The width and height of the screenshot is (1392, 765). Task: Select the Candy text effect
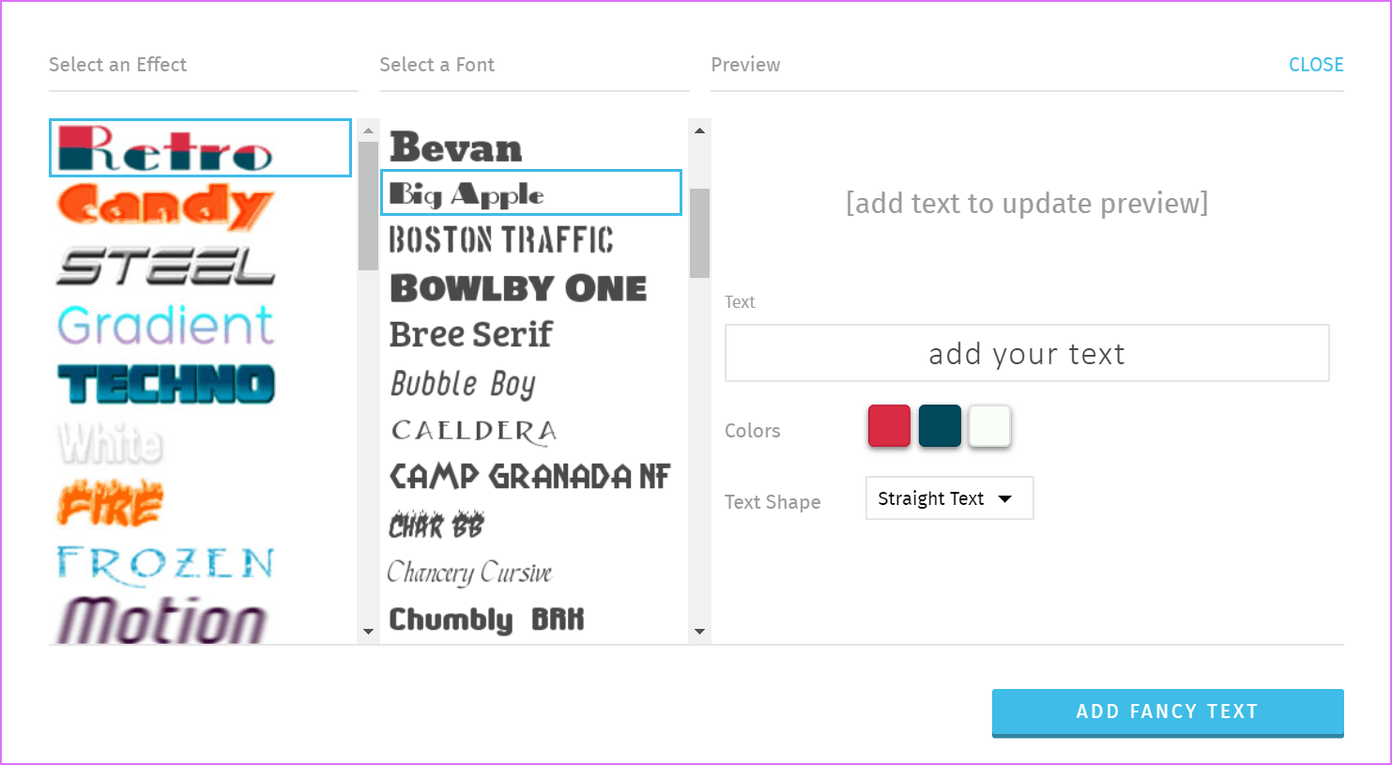165,207
